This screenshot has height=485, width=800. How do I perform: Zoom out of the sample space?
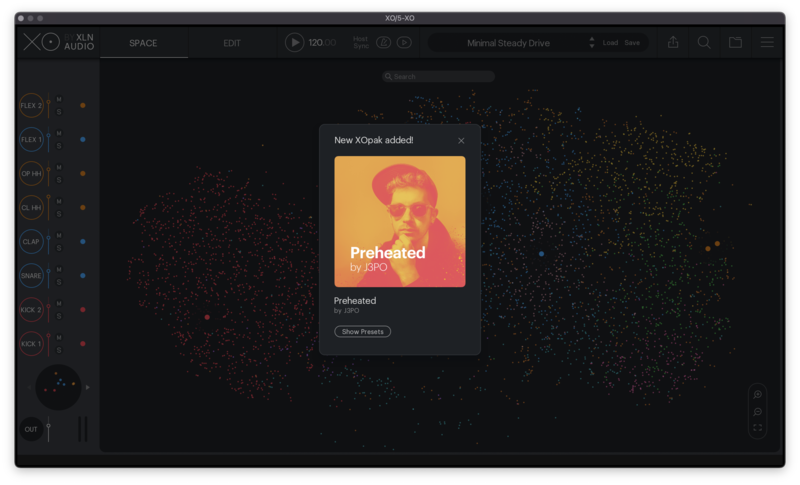coord(758,412)
